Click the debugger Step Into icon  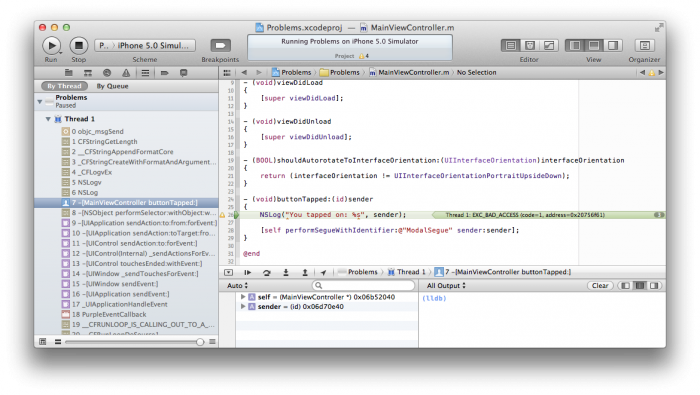click(x=286, y=272)
